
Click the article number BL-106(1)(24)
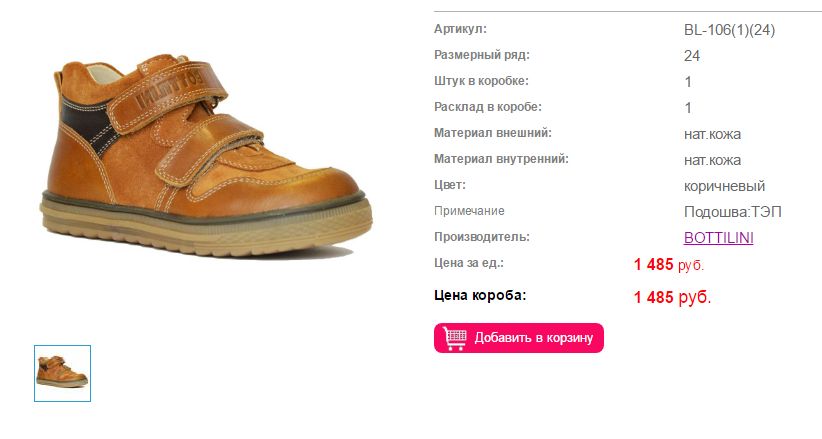[729, 30]
